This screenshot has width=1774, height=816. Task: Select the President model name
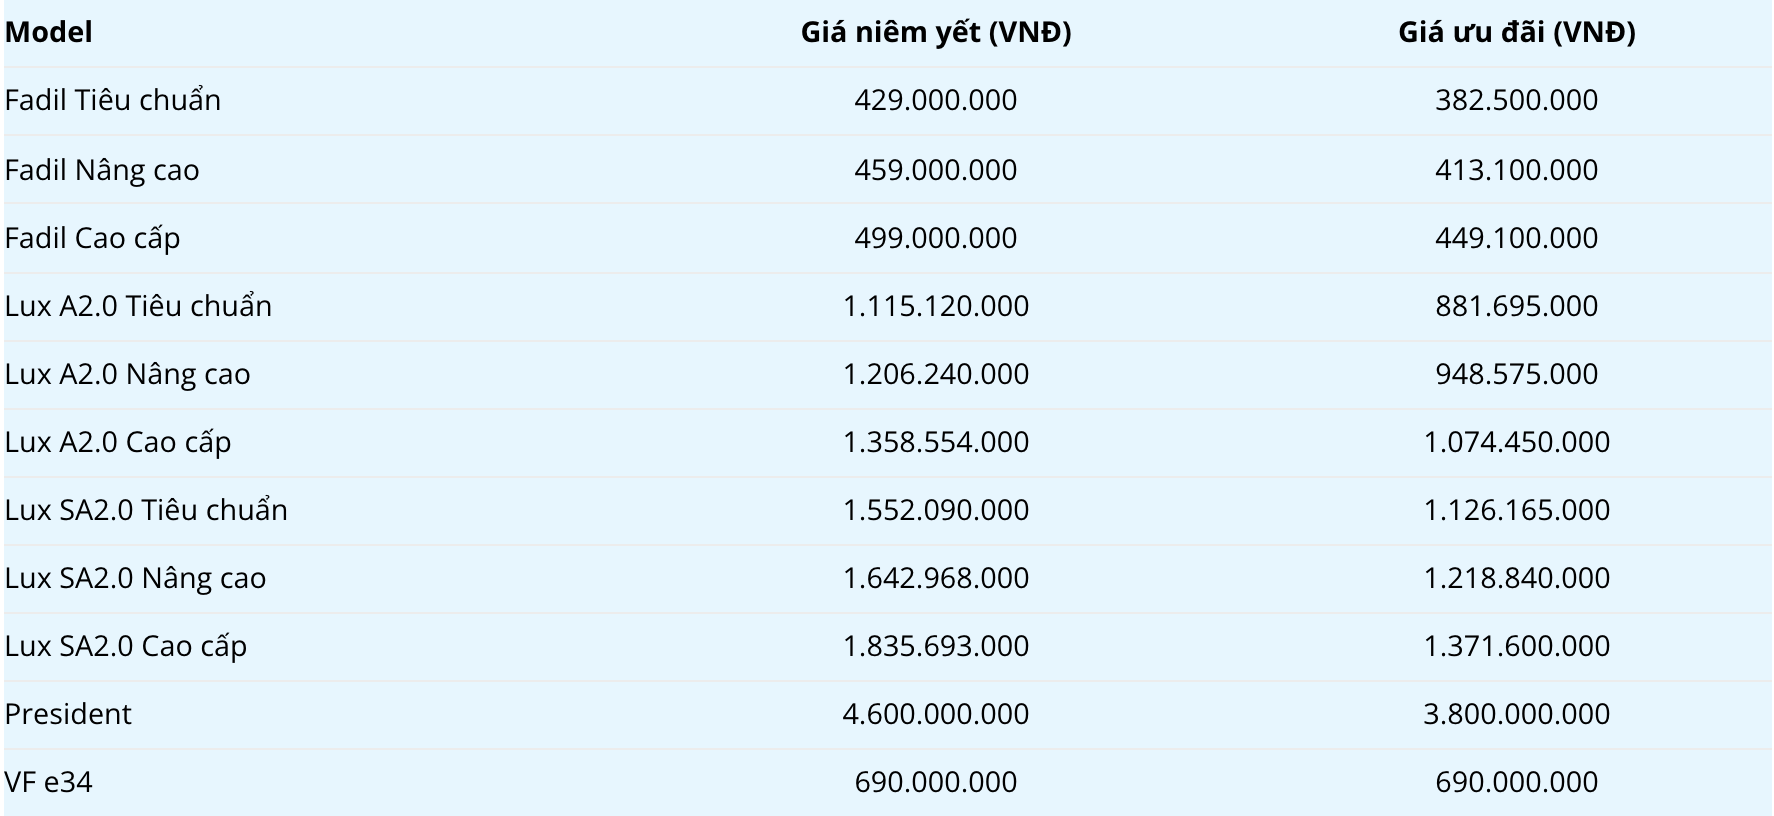tap(68, 714)
